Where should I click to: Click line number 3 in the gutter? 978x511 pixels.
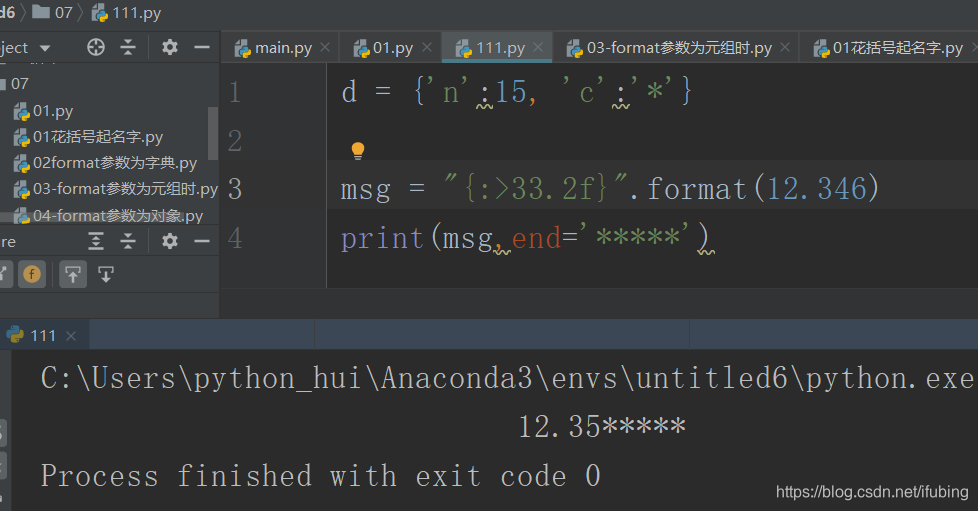(235, 189)
